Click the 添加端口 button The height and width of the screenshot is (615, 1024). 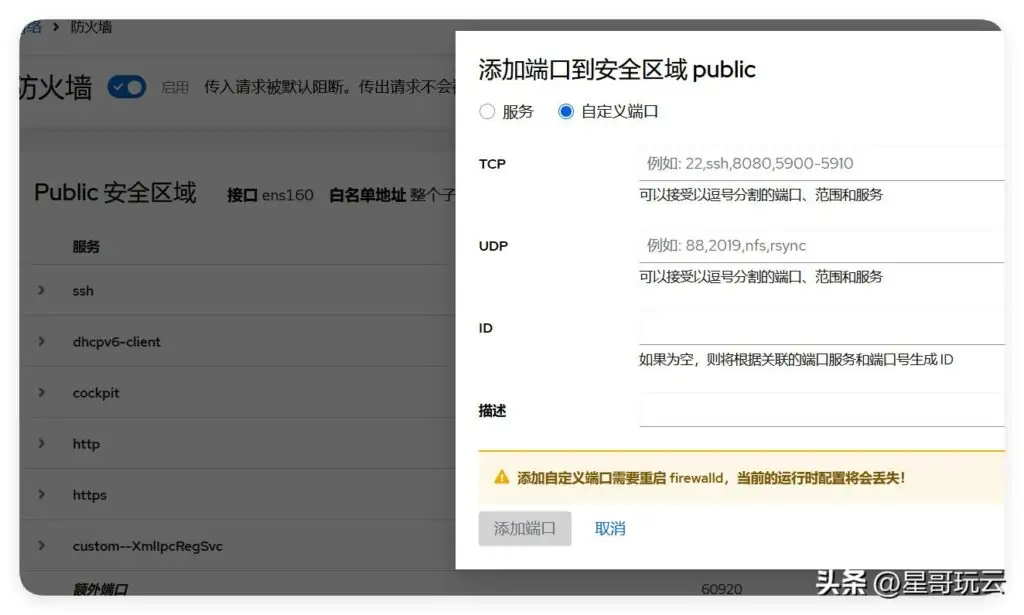point(524,528)
